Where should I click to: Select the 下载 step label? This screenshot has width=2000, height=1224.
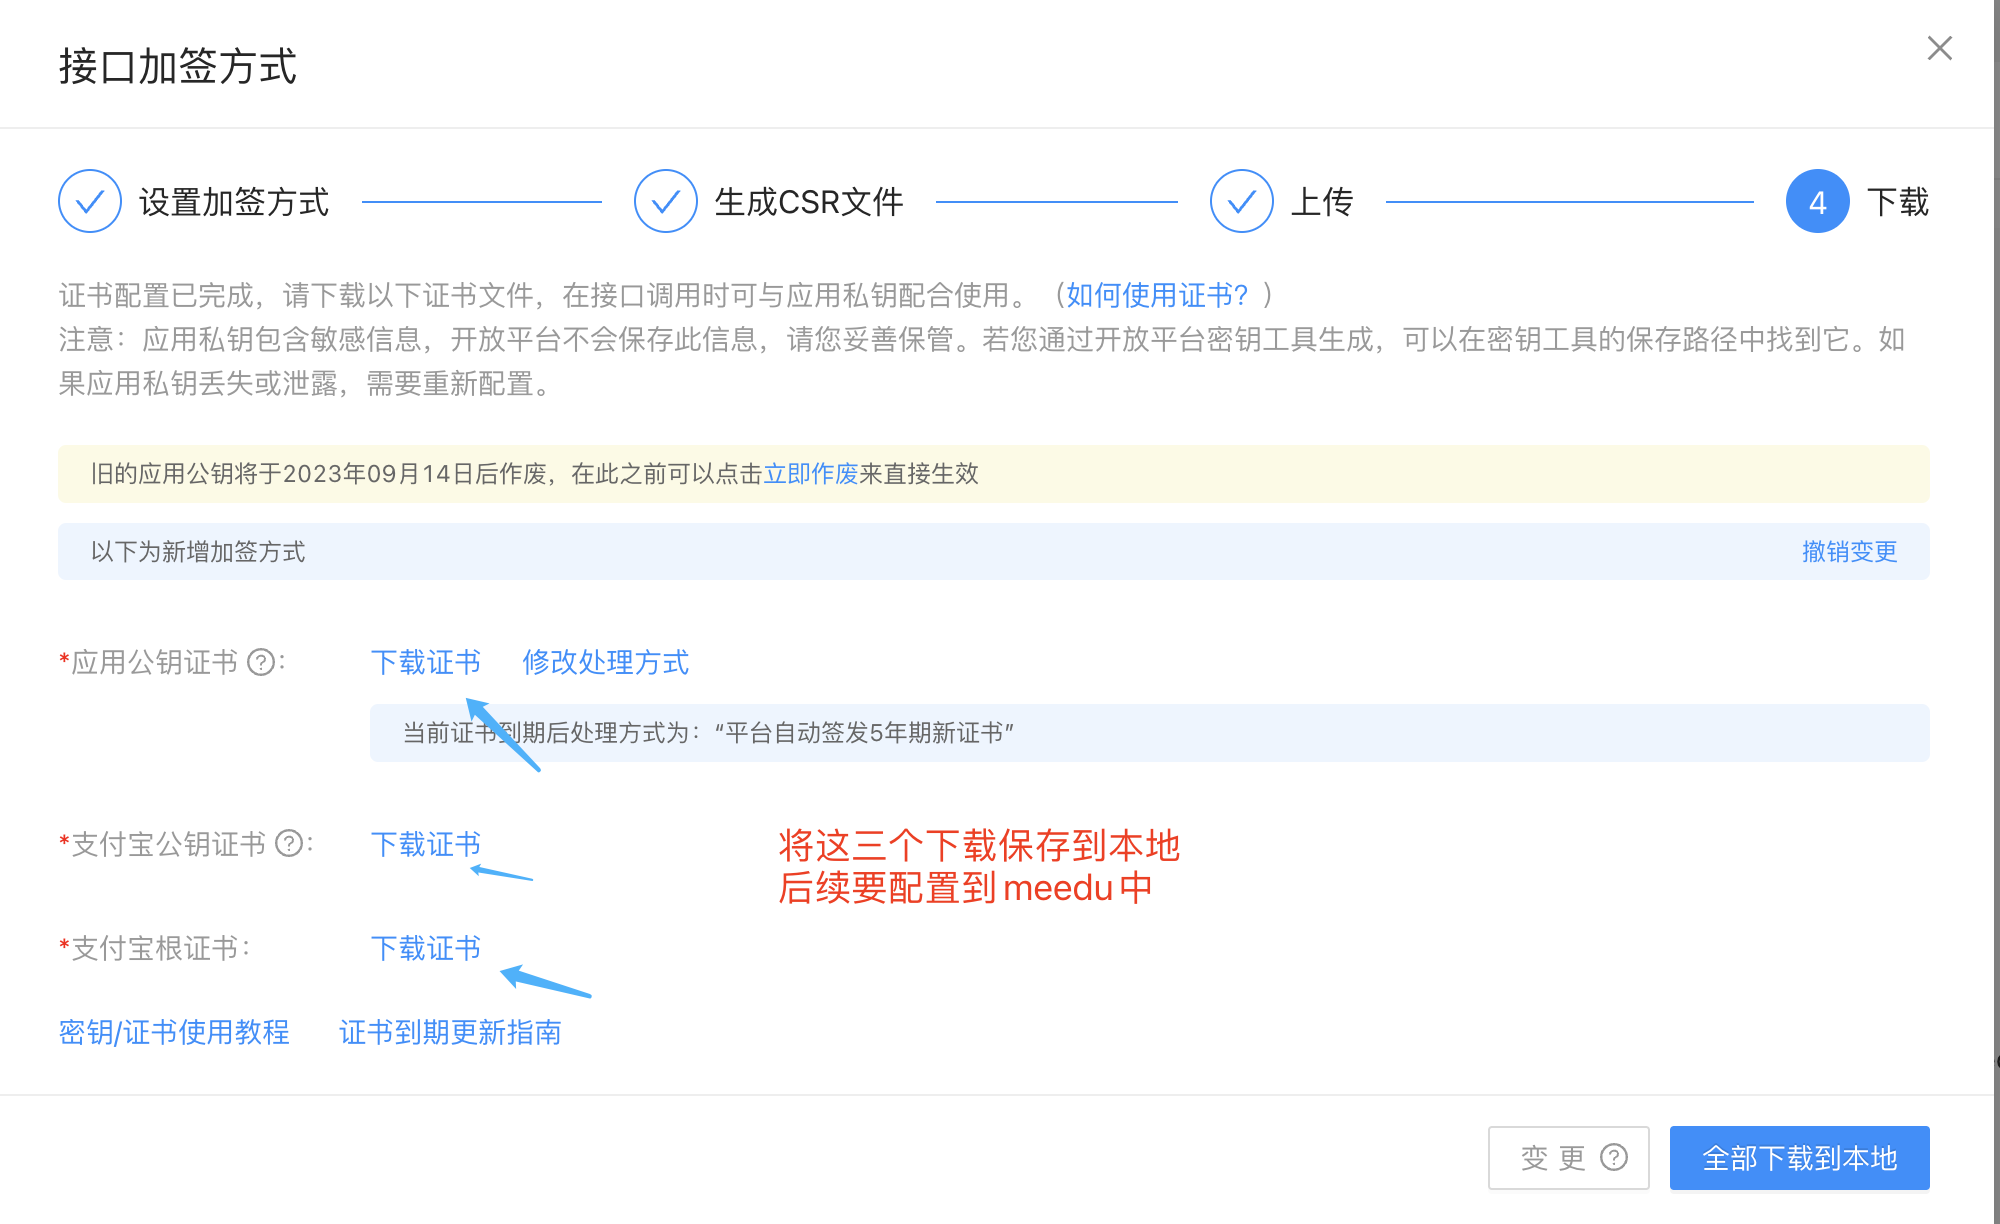click(x=1898, y=202)
